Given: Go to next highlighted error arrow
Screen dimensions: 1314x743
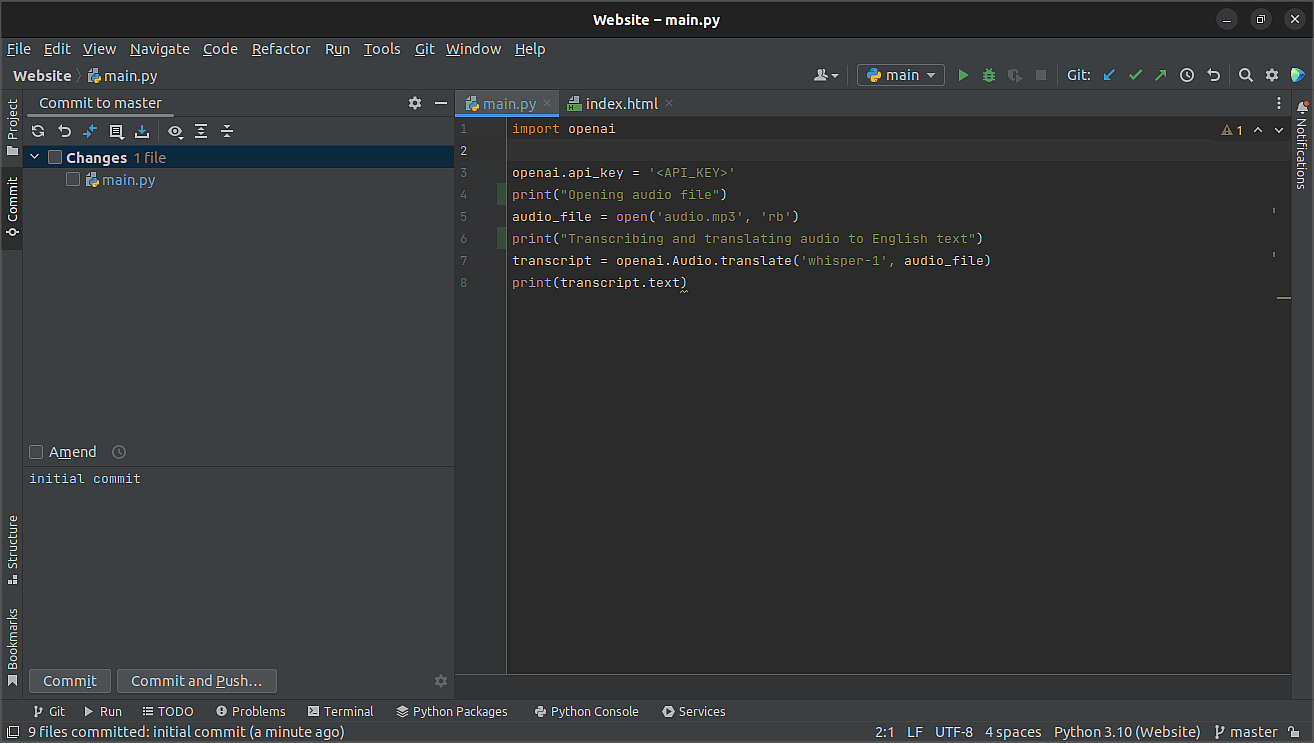Looking at the screenshot, I should click(1279, 130).
